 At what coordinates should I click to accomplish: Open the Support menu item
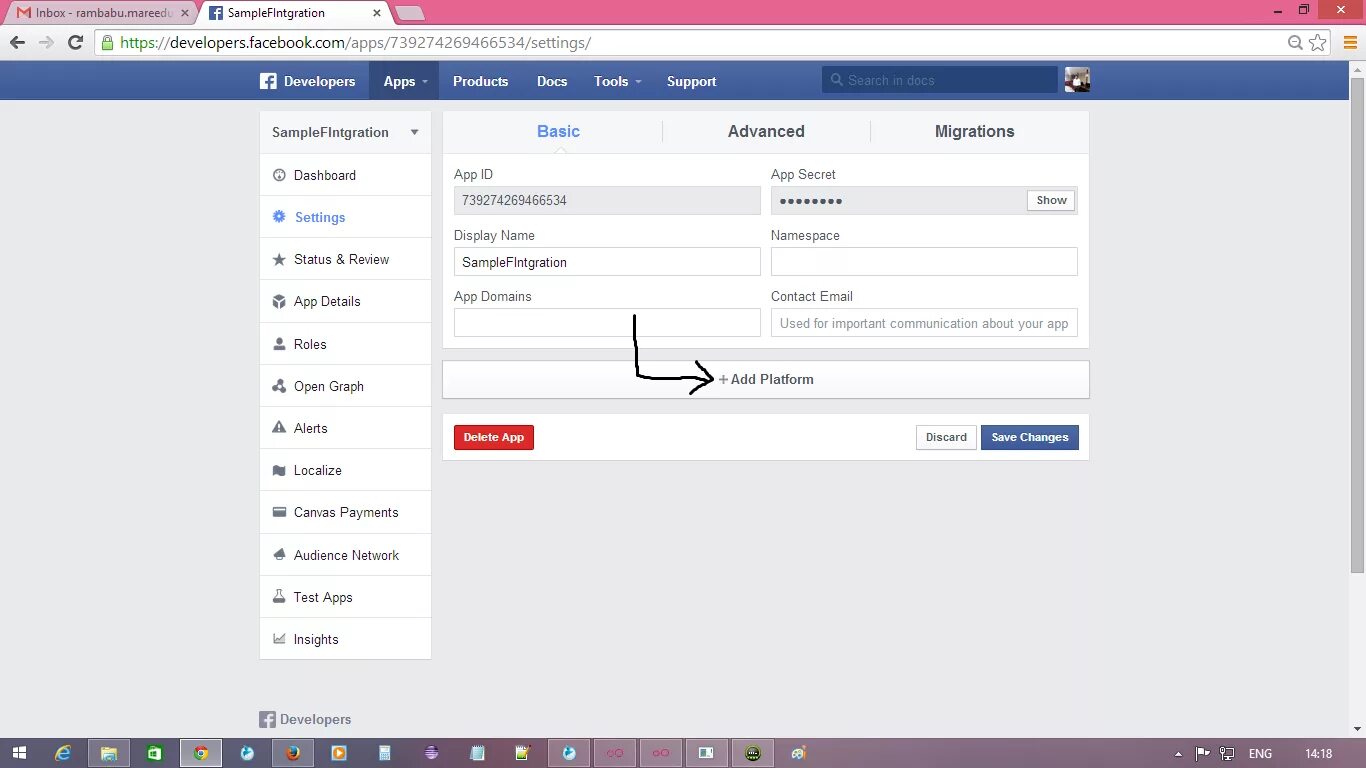(x=691, y=81)
